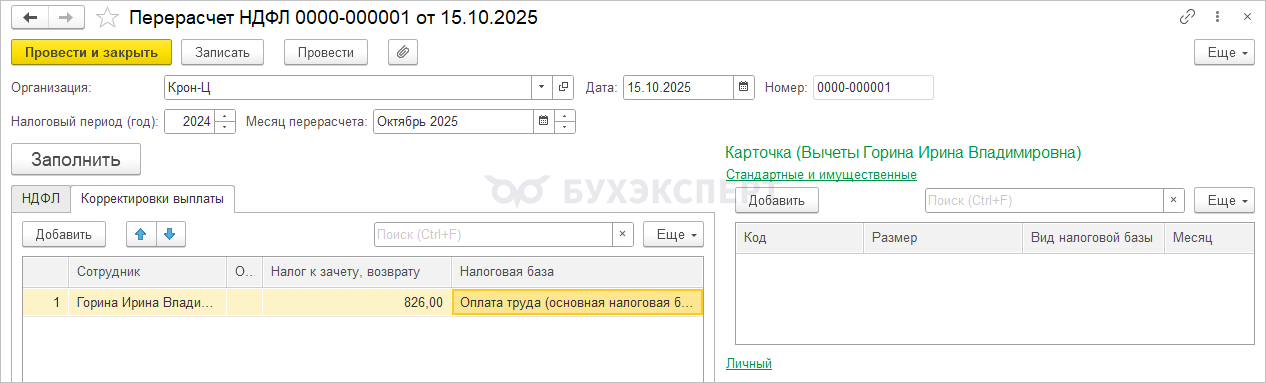Sort by Налоговая база column header

pos(578,272)
